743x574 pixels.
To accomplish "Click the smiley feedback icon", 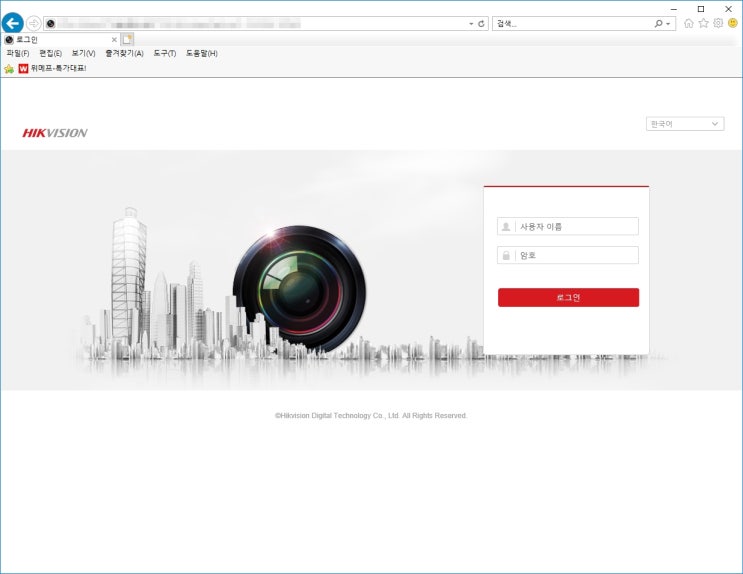I will point(733,23).
